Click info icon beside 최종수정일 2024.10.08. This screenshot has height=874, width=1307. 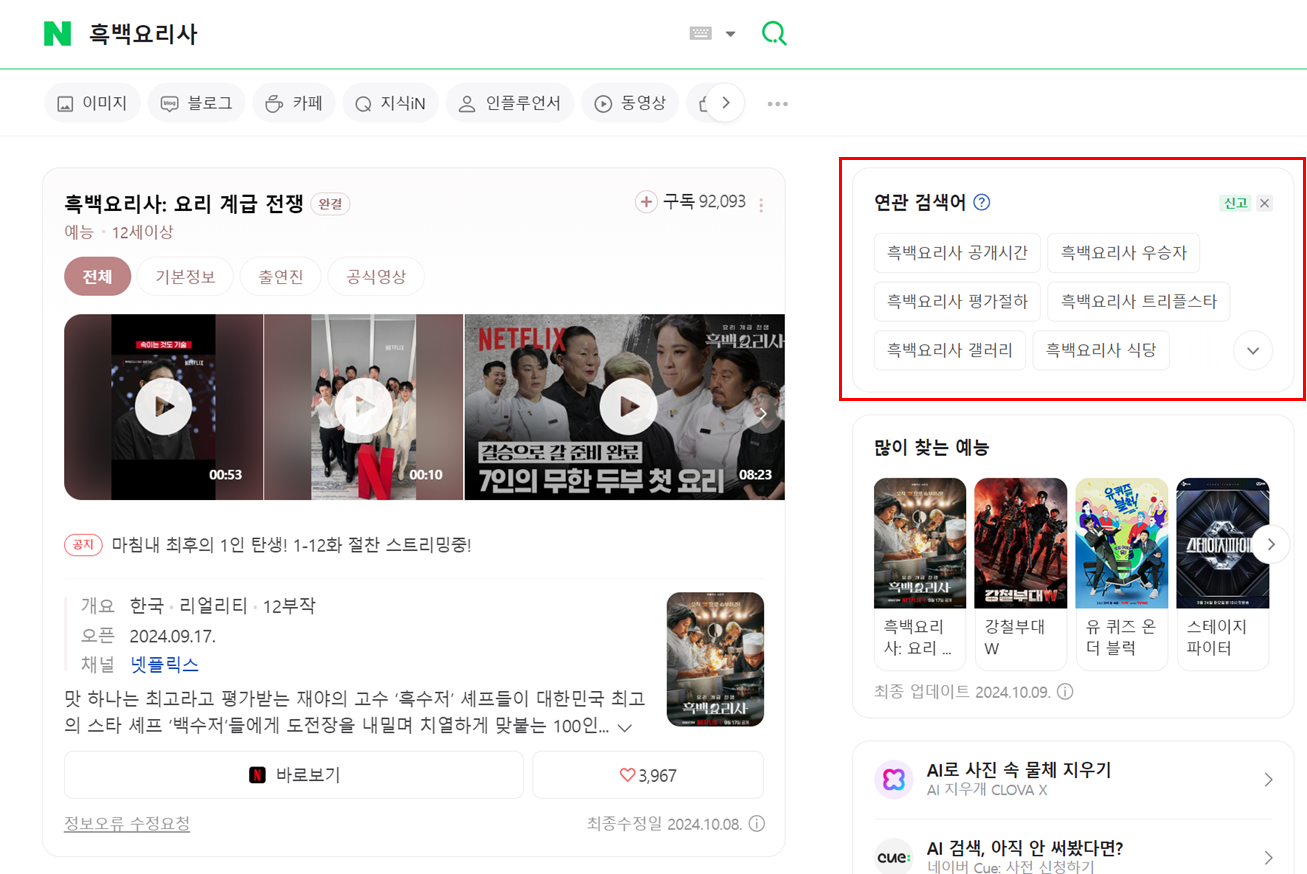point(757,824)
